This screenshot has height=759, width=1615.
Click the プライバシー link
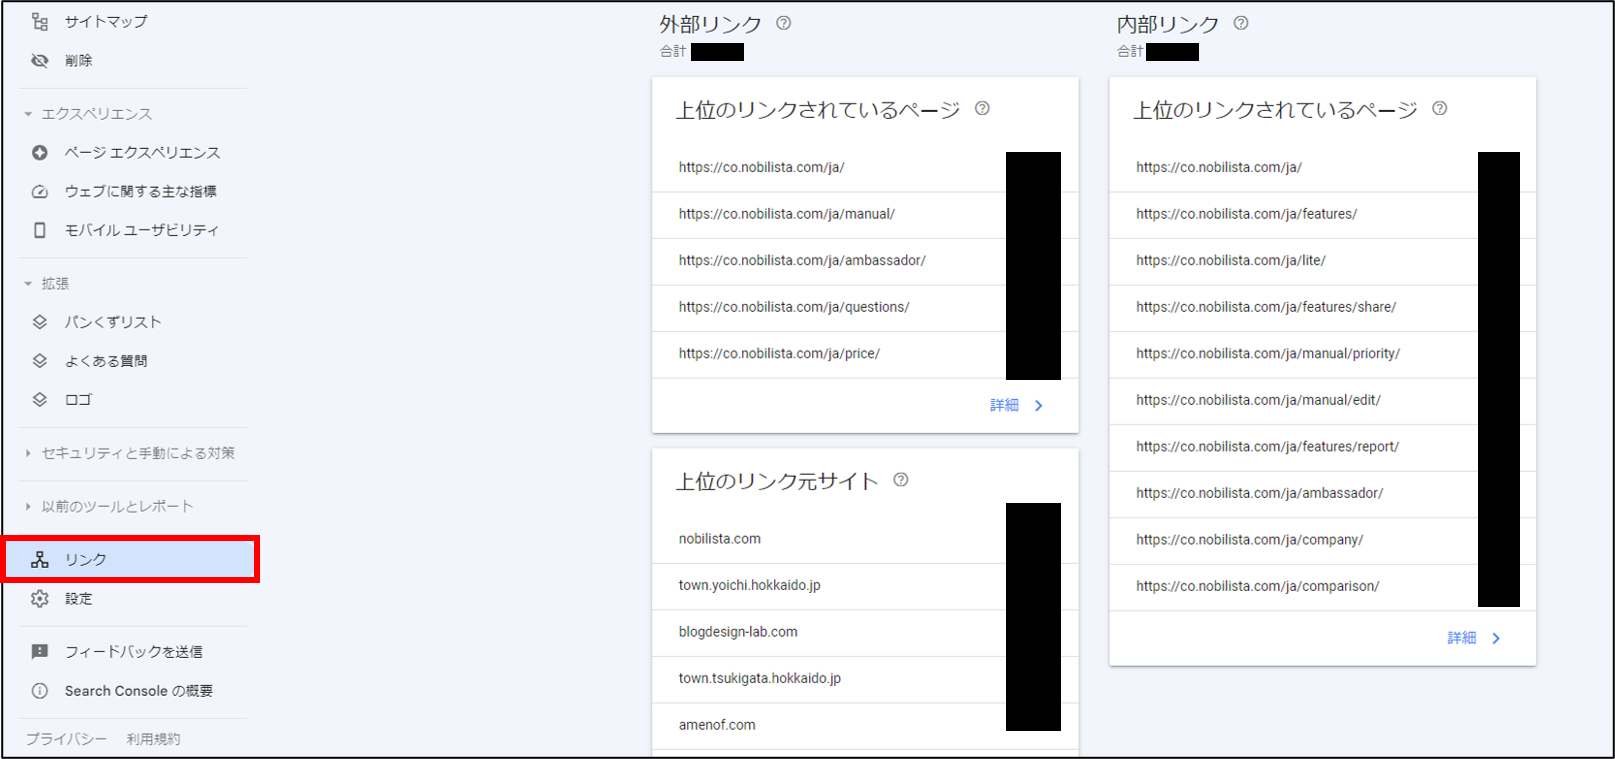pyautogui.click(x=66, y=739)
